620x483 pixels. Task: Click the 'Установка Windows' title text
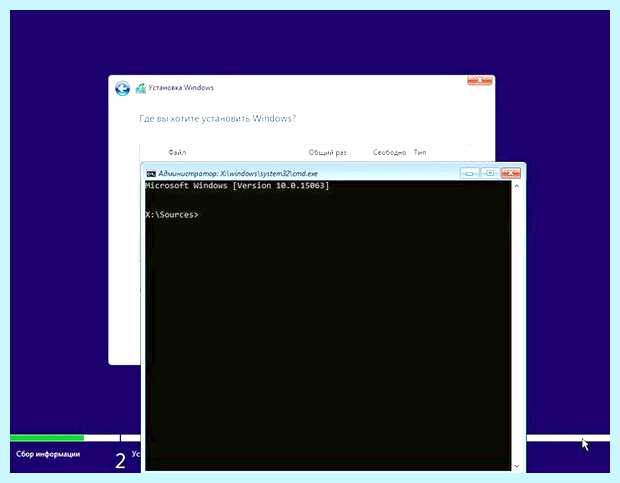pos(181,88)
